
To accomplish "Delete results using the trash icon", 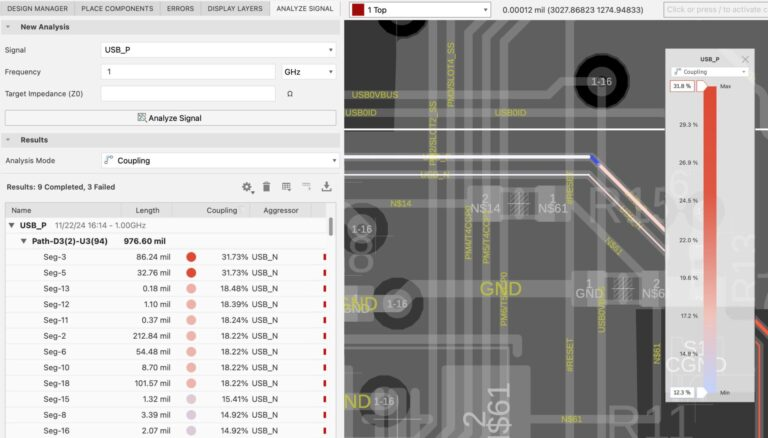I will tap(266, 187).
